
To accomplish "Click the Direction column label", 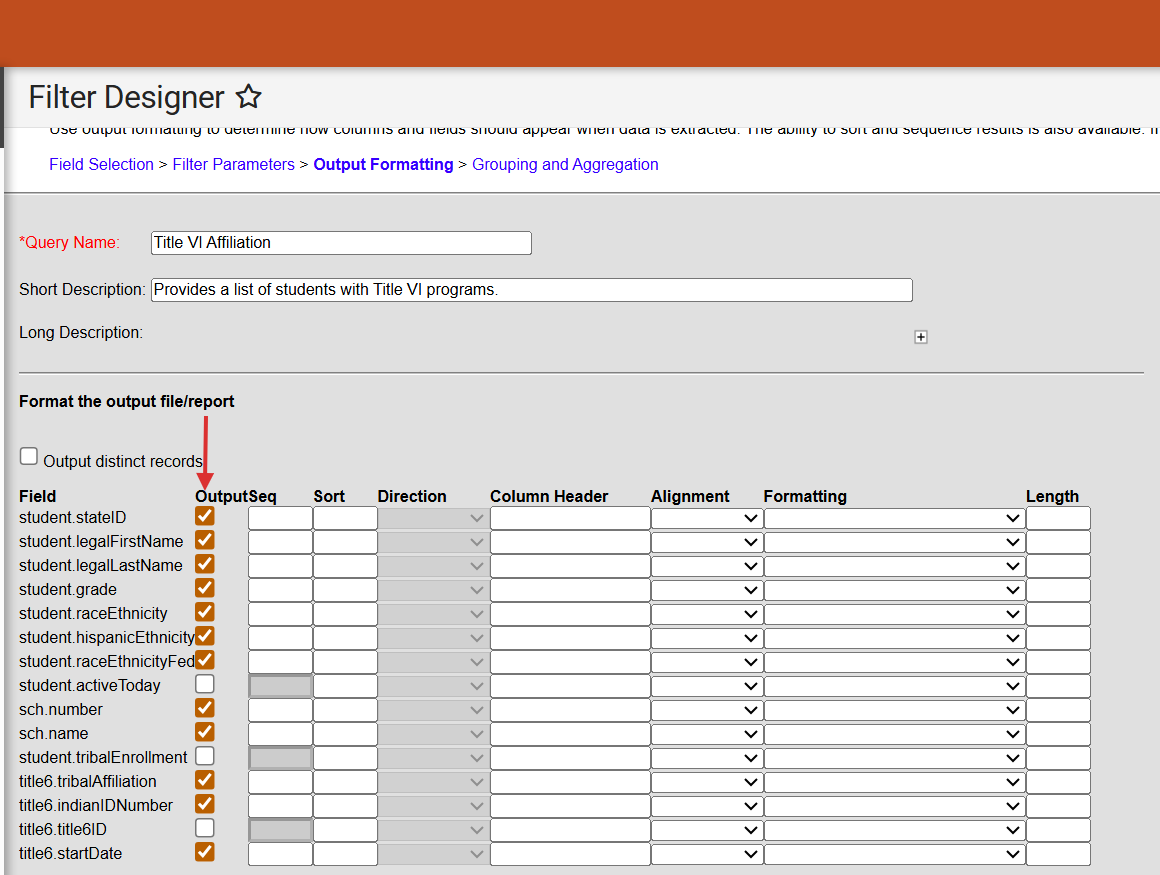I will click(412, 496).
